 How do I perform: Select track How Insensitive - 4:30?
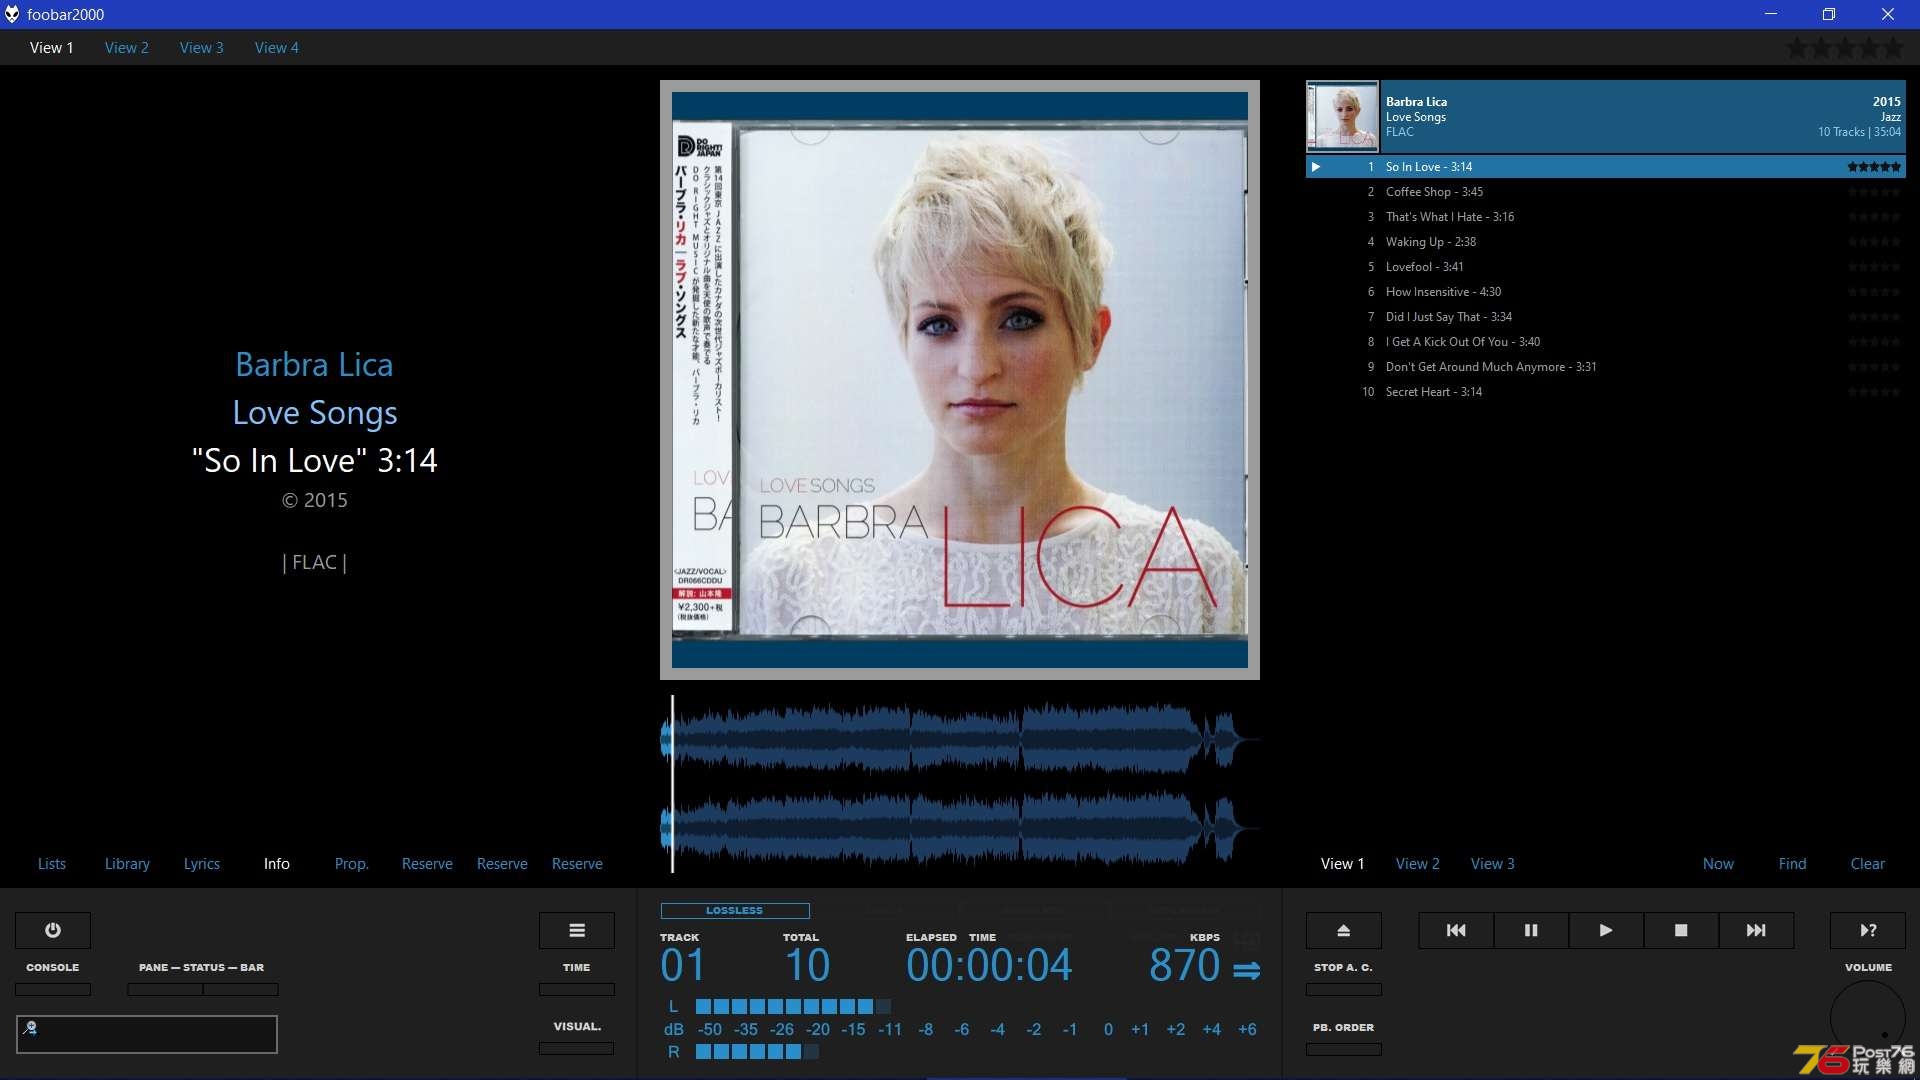click(x=1606, y=292)
